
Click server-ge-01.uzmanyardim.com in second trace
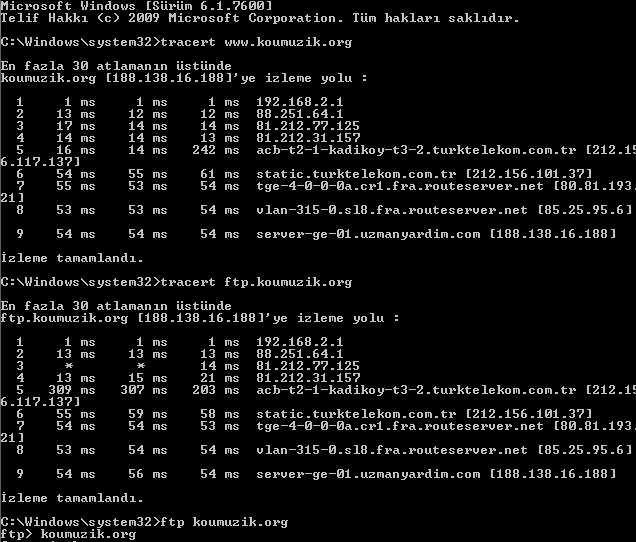coord(368,474)
